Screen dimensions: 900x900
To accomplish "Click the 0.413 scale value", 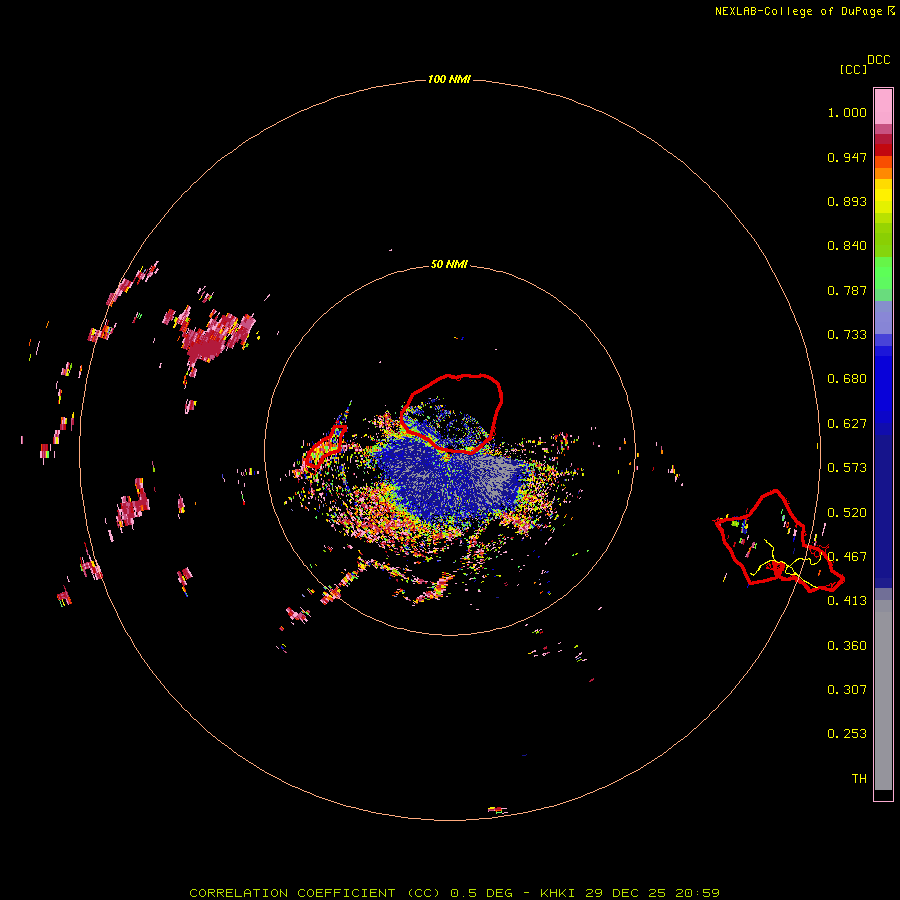I will pyautogui.click(x=847, y=601).
